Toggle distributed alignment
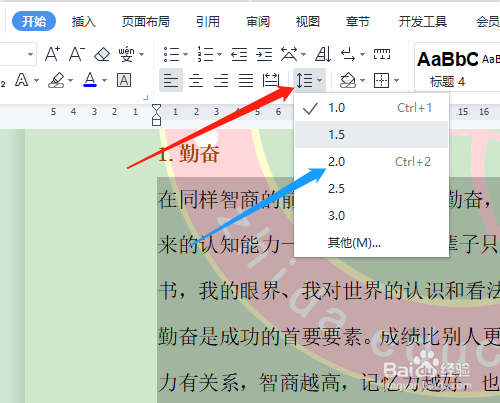 click(271, 80)
